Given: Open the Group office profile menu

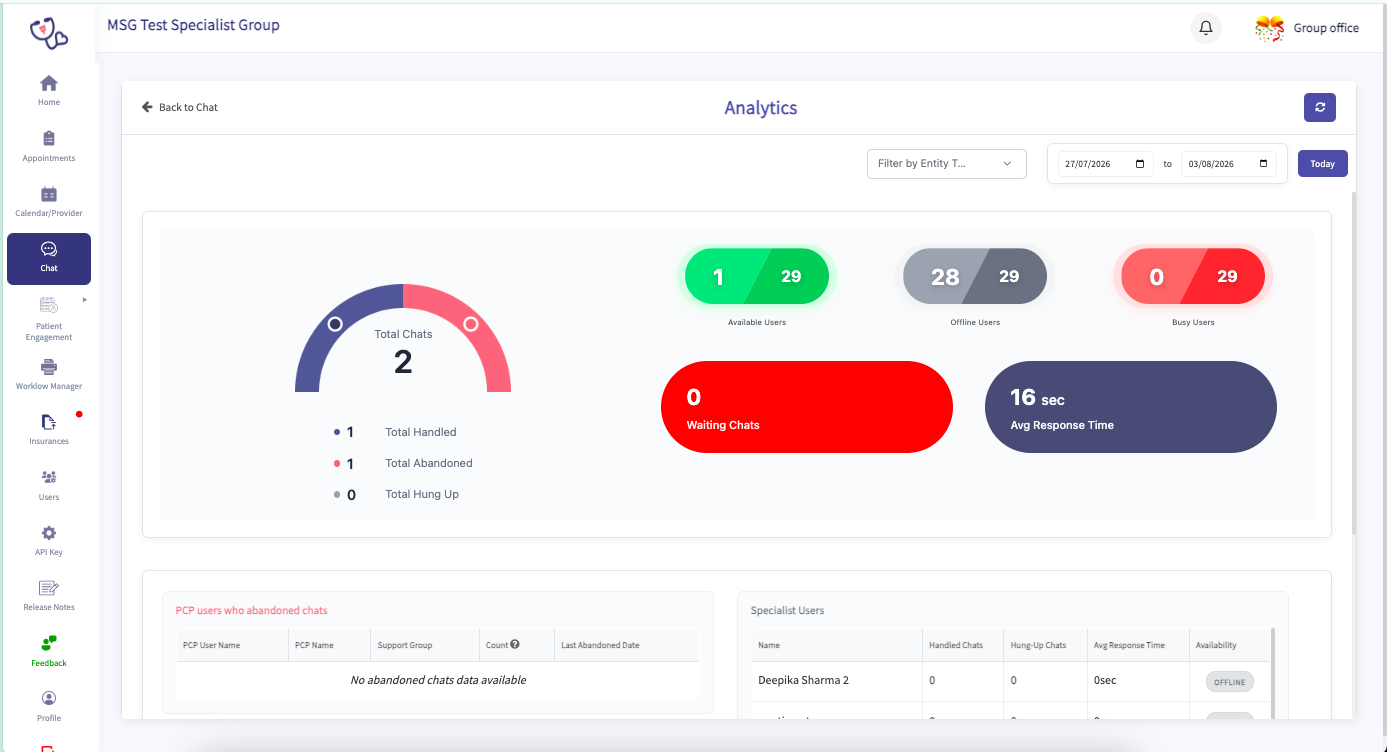Looking at the screenshot, I should tap(1307, 28).
